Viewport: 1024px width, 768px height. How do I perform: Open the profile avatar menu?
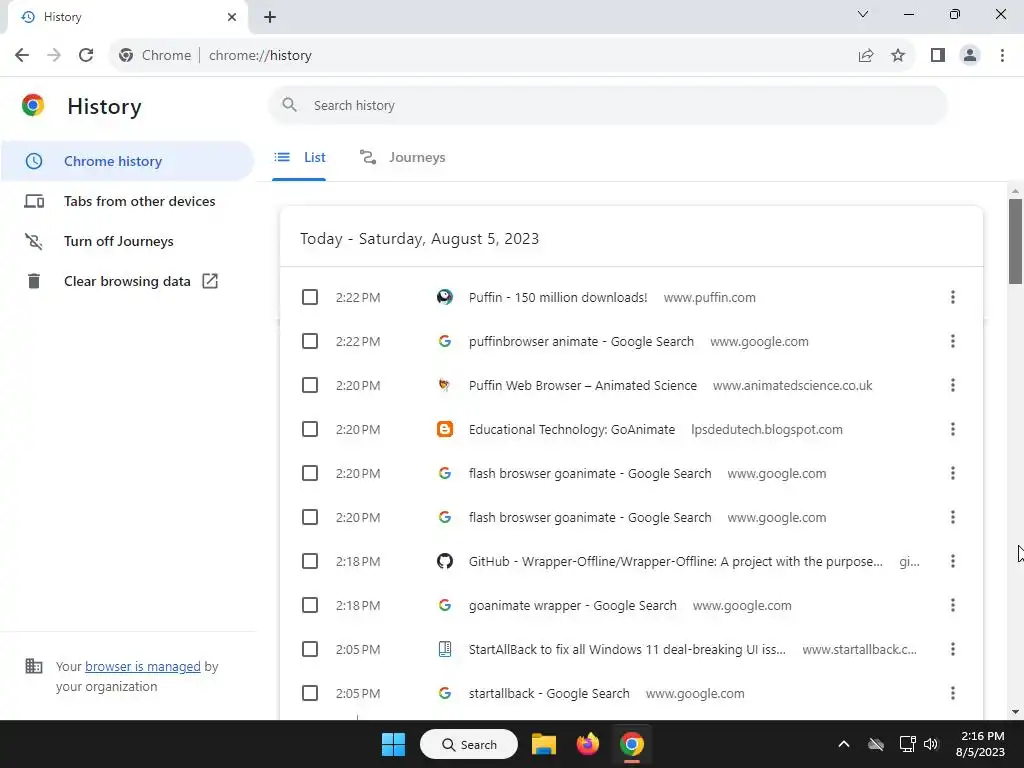pos(970,56)
